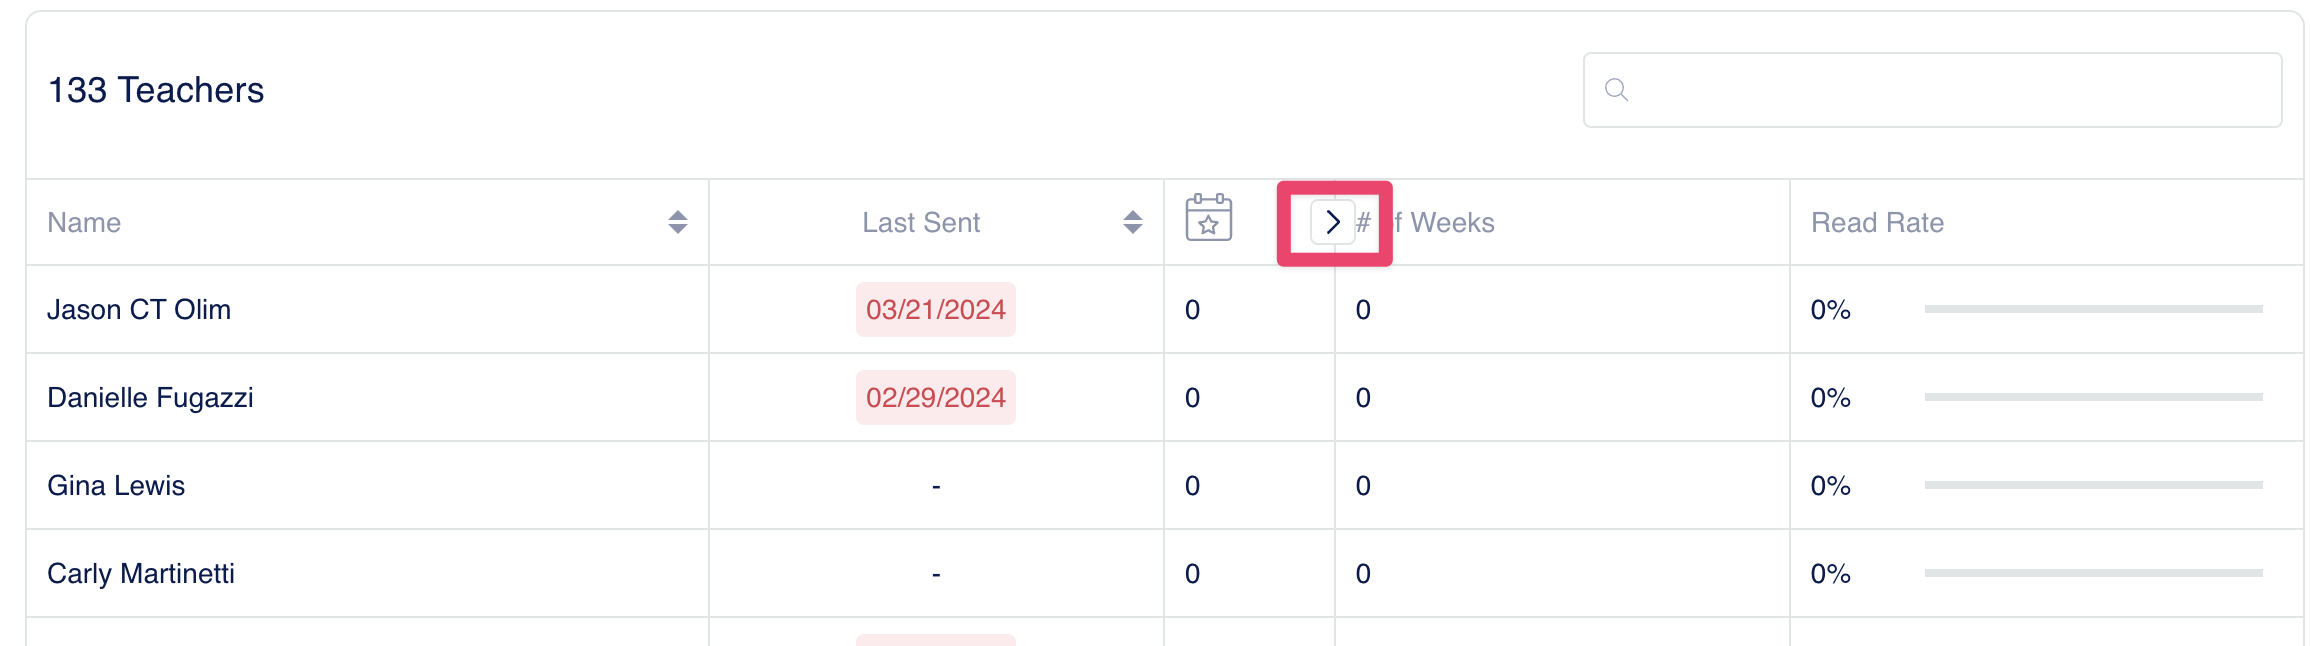Click the 02/29/2024 last sent date badge
The height and width of the screenshot is (646, 2310).
tap(935, 398)
